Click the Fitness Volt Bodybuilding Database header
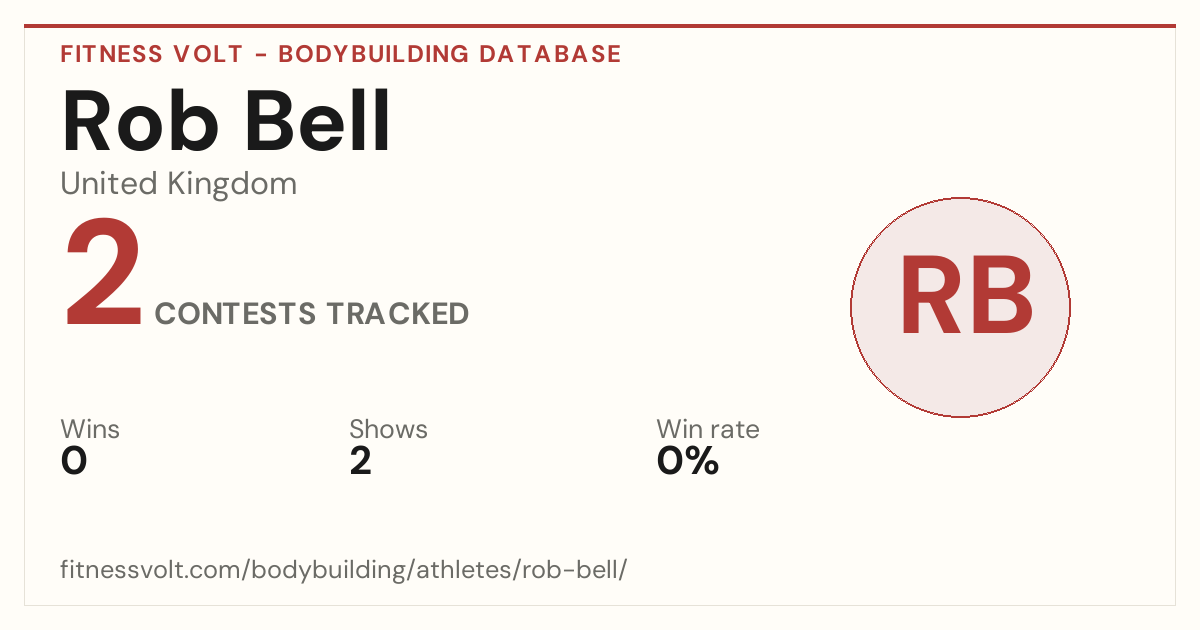This screenshot has height=630, width=1200. coord(341,54)
